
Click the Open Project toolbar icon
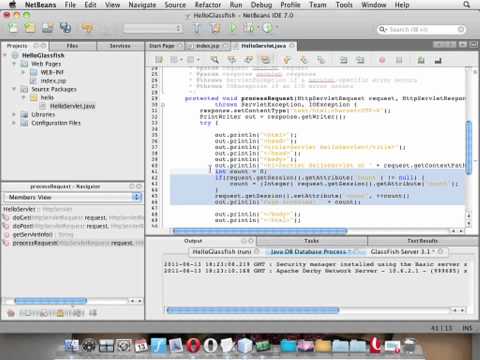[x=47, y=28]
